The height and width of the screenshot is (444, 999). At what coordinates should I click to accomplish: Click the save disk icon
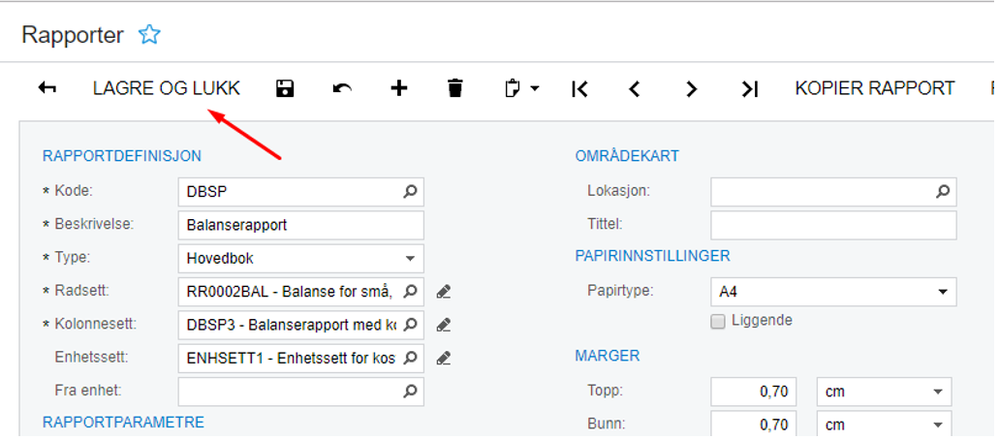tap(285, 88)
